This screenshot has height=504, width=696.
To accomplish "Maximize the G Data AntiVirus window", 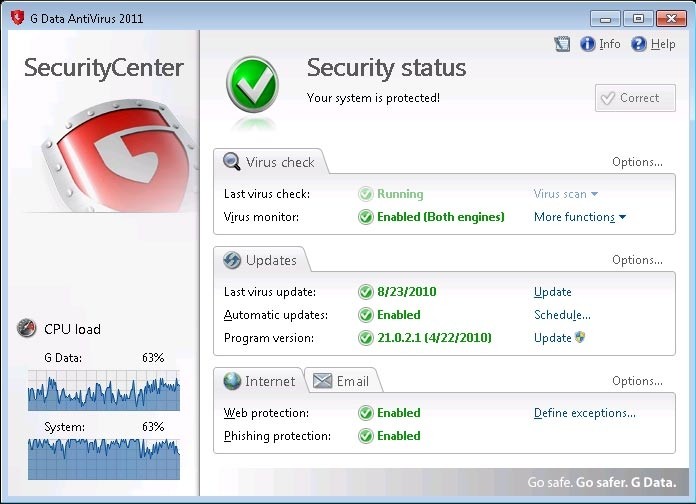I will [x=638, y=19].
